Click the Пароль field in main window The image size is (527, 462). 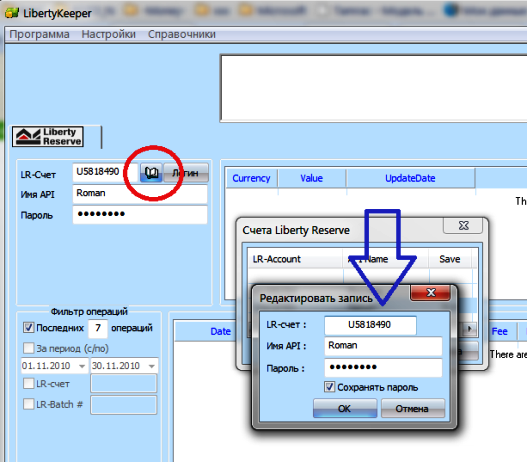140,214
